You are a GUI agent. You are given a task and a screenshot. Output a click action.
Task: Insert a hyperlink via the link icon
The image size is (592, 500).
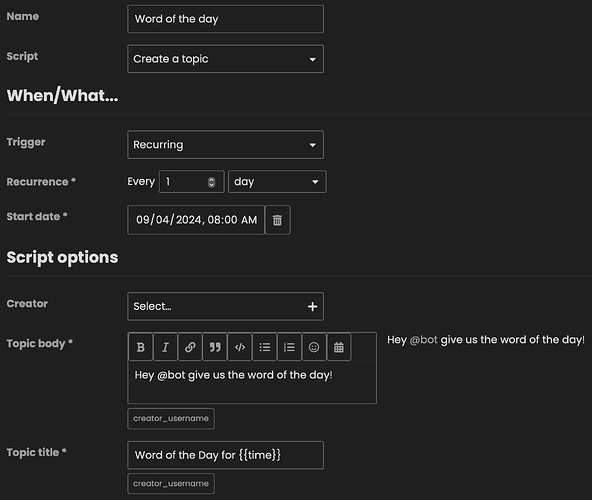[x=190, y=347]
